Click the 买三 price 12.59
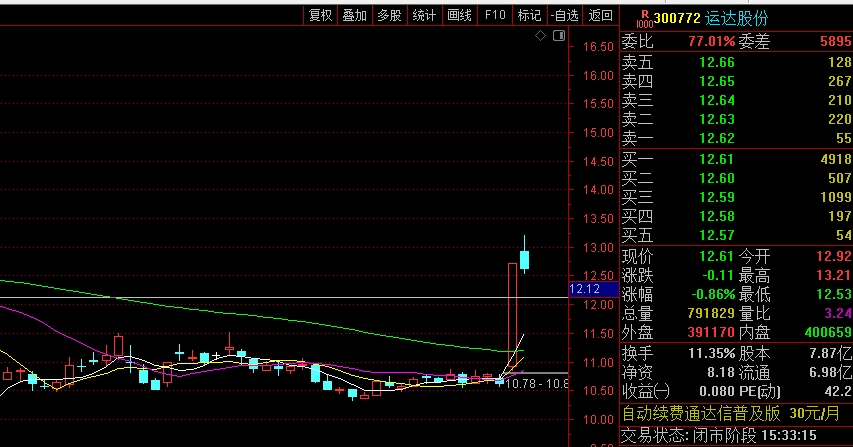The image size is (853, 447). [x=716, y=197]
